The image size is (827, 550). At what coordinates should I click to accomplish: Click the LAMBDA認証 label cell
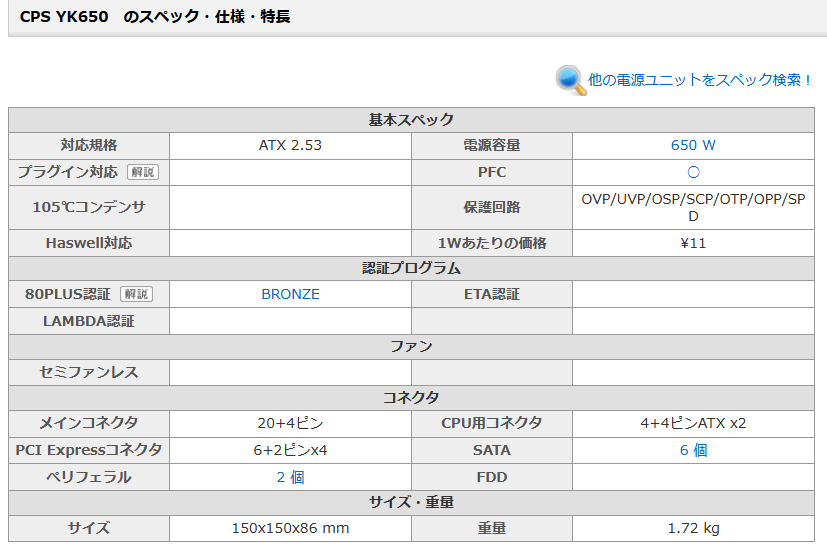click(x=89, y=321)
